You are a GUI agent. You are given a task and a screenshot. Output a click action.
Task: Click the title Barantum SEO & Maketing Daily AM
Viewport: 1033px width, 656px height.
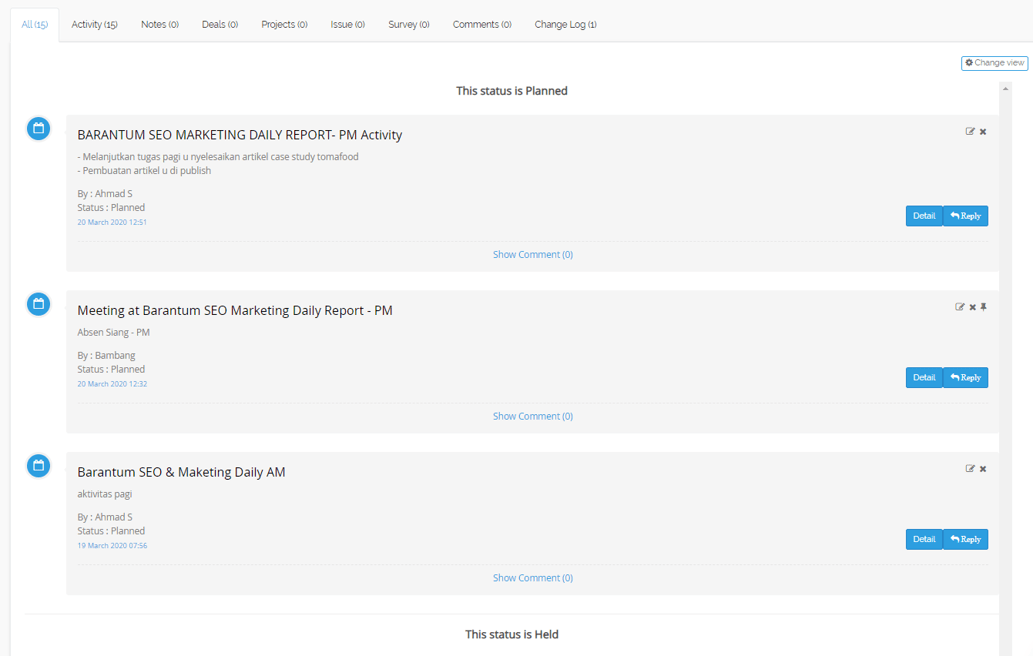181,472
